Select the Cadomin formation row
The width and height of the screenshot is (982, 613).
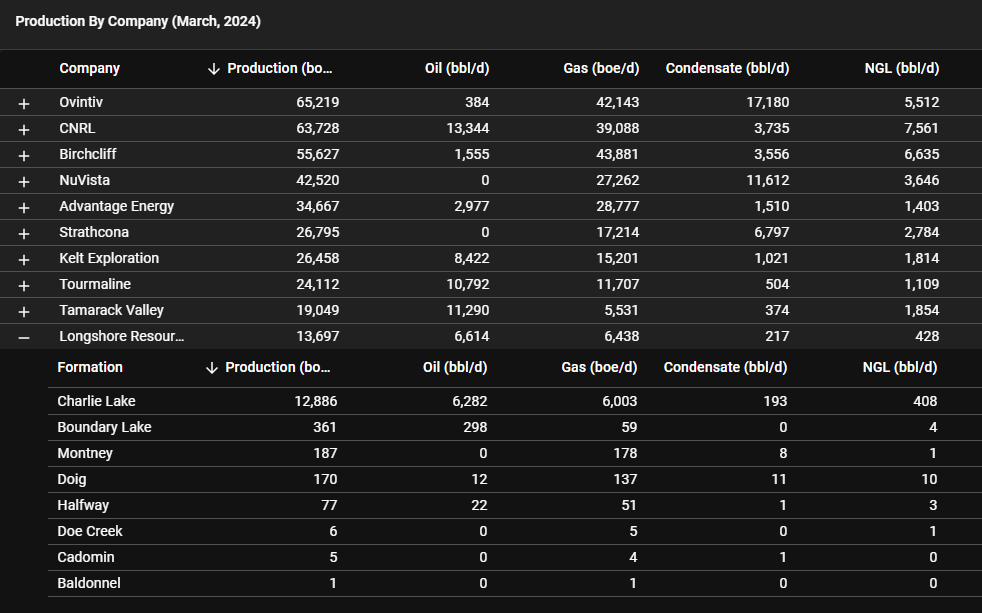(x=515, y=557)
